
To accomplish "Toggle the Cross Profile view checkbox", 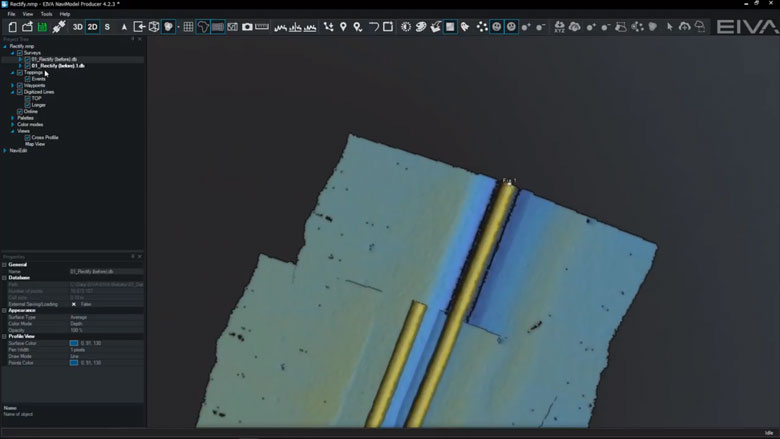I will 28,137.
